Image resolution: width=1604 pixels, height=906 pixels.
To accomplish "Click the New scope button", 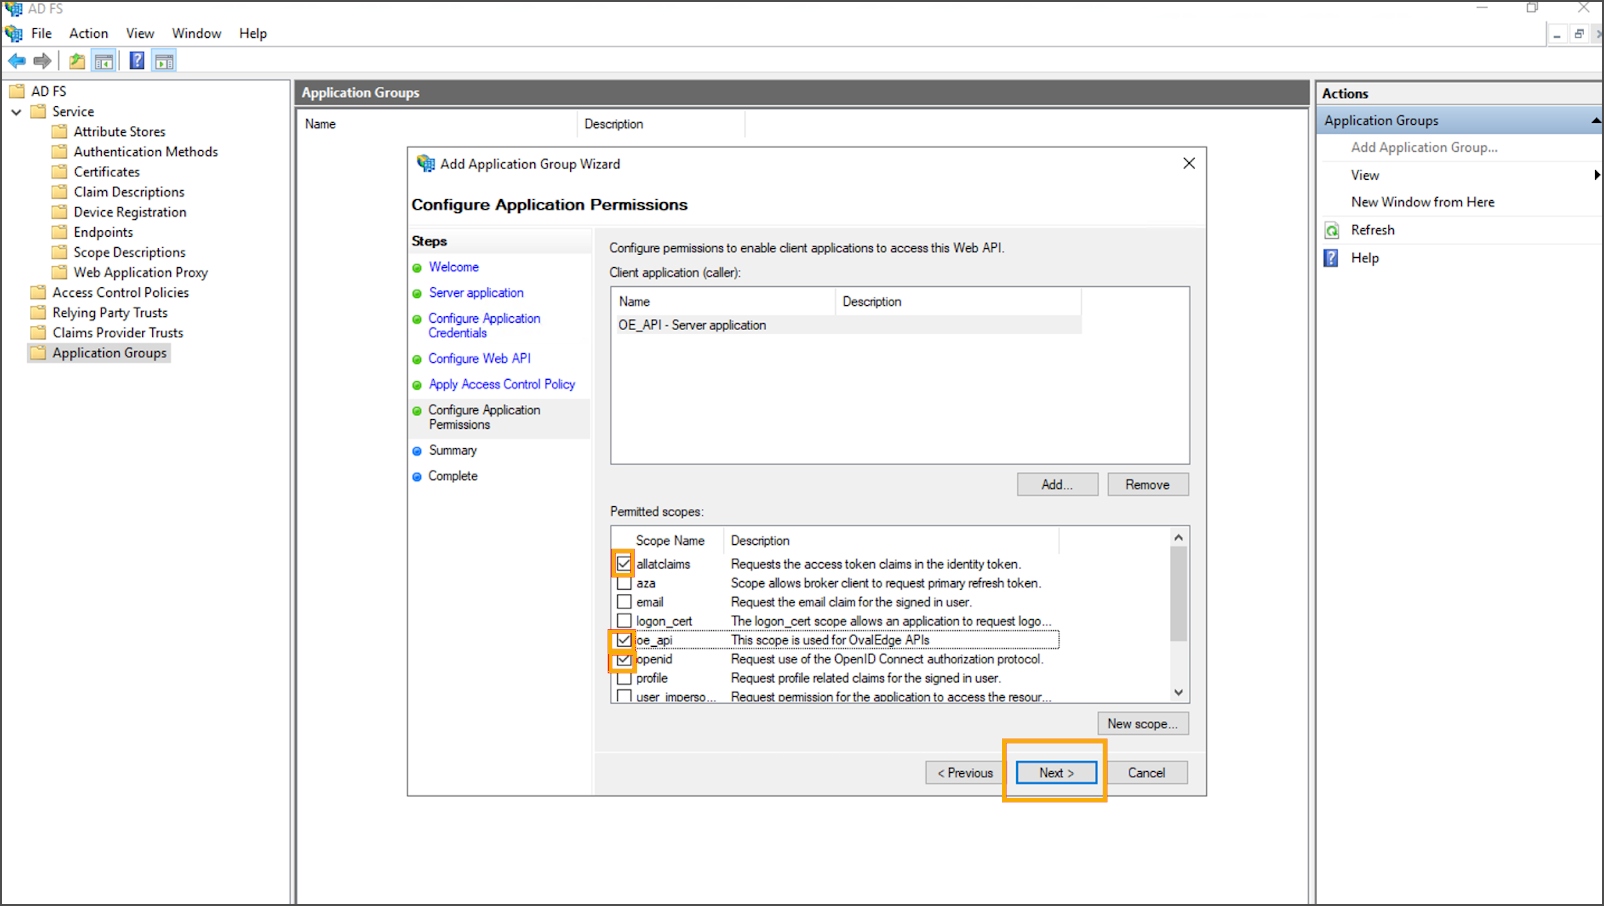I will (1142, 724).
